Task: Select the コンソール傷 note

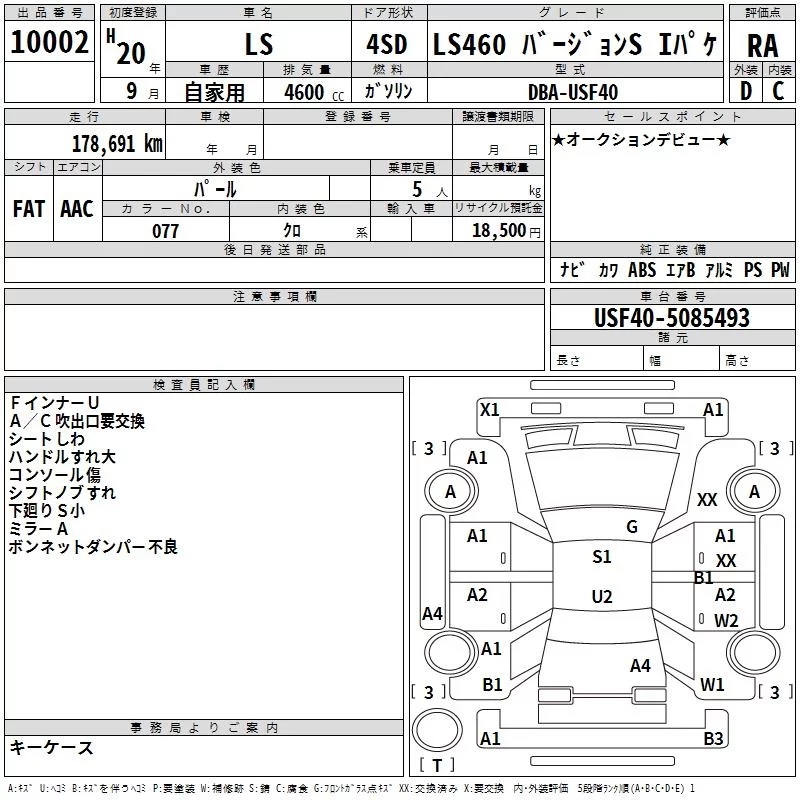Action: coord(55,474)
